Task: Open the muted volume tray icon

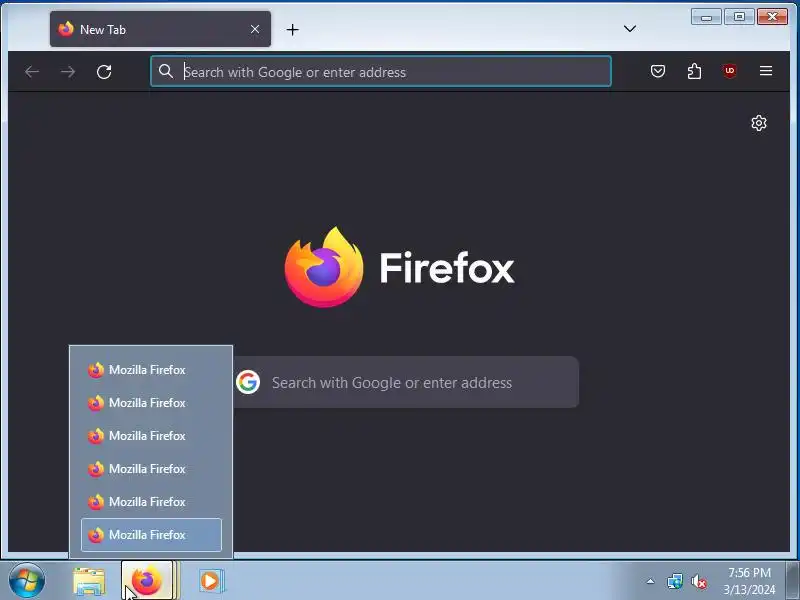Action: point(698,581)
